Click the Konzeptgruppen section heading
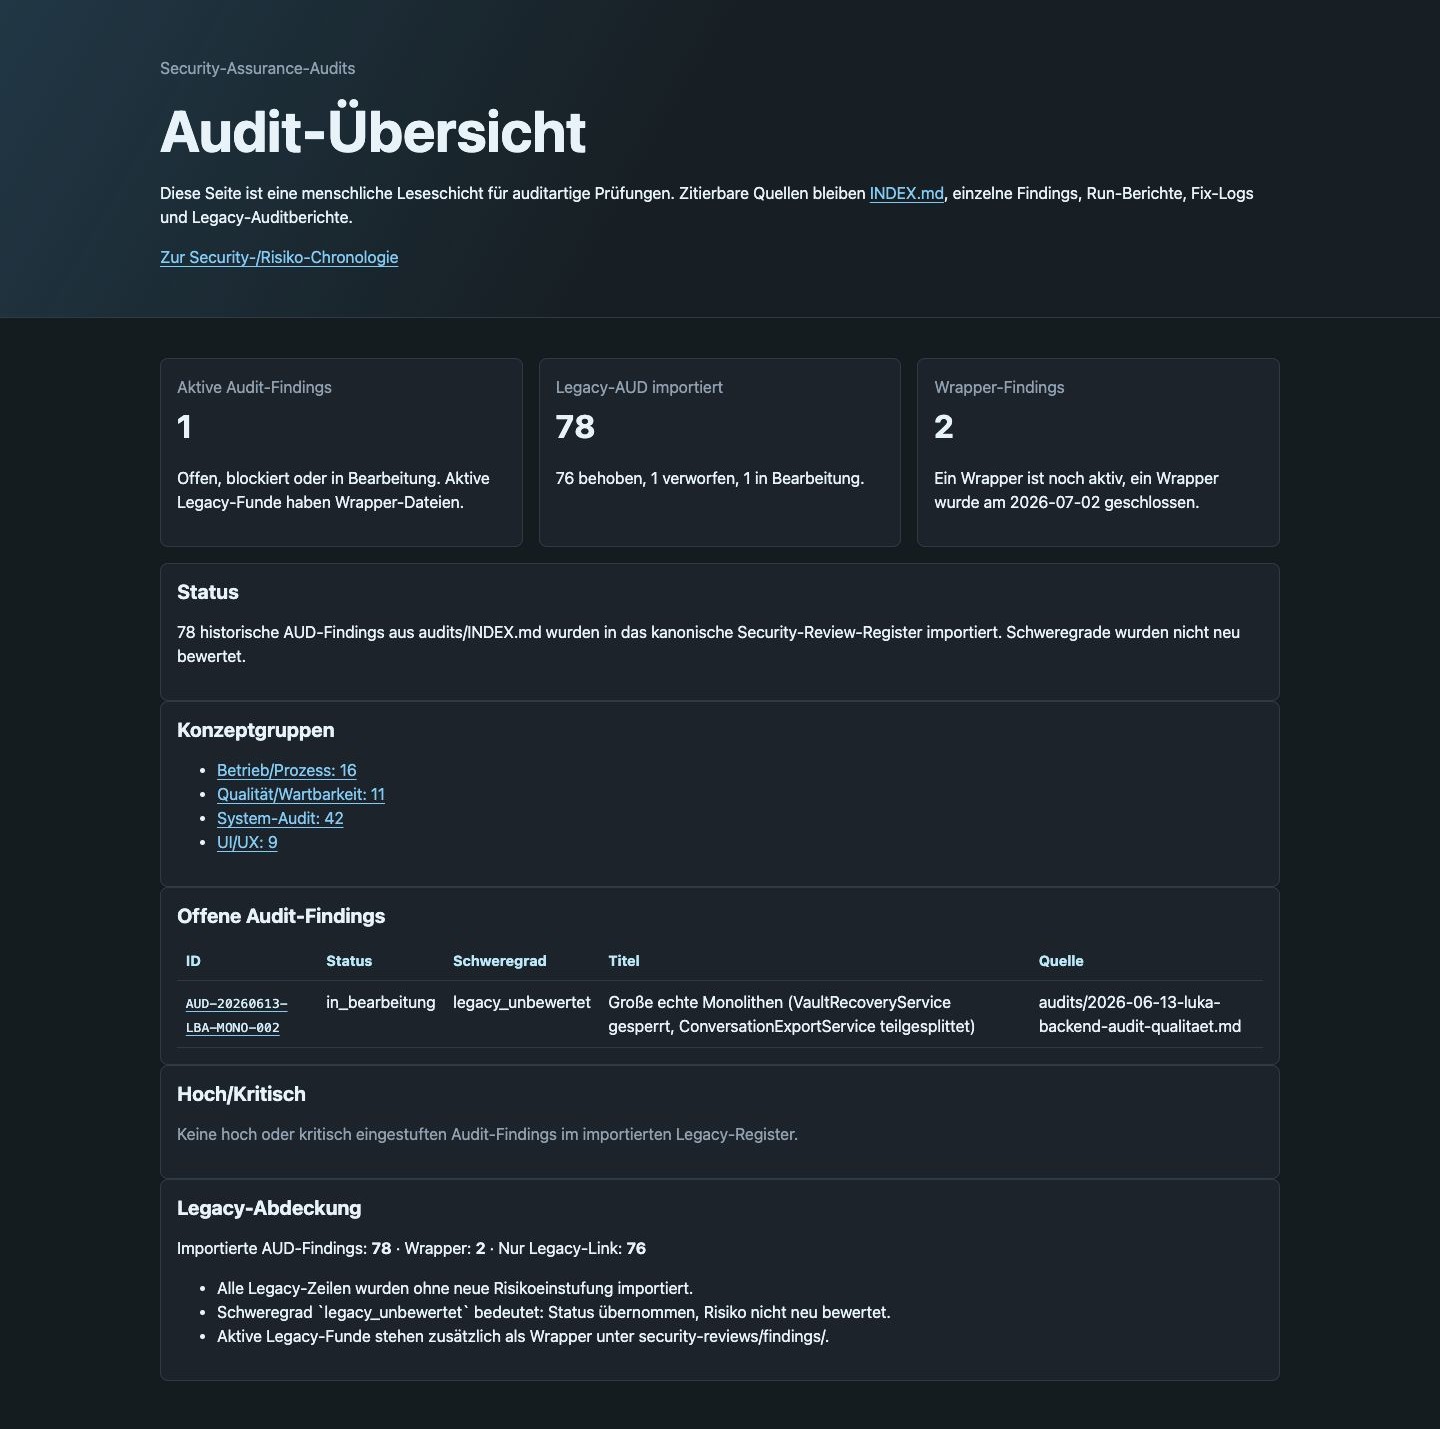 coord(256,730)
